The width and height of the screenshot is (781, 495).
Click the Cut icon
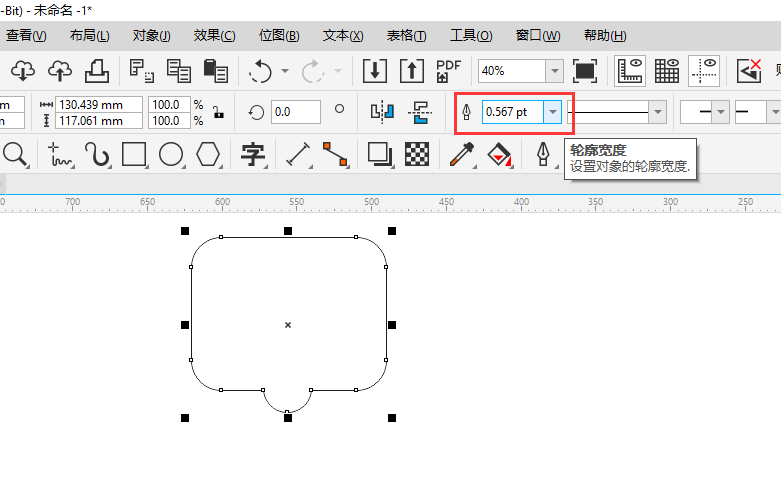click(x=141, y=71)
